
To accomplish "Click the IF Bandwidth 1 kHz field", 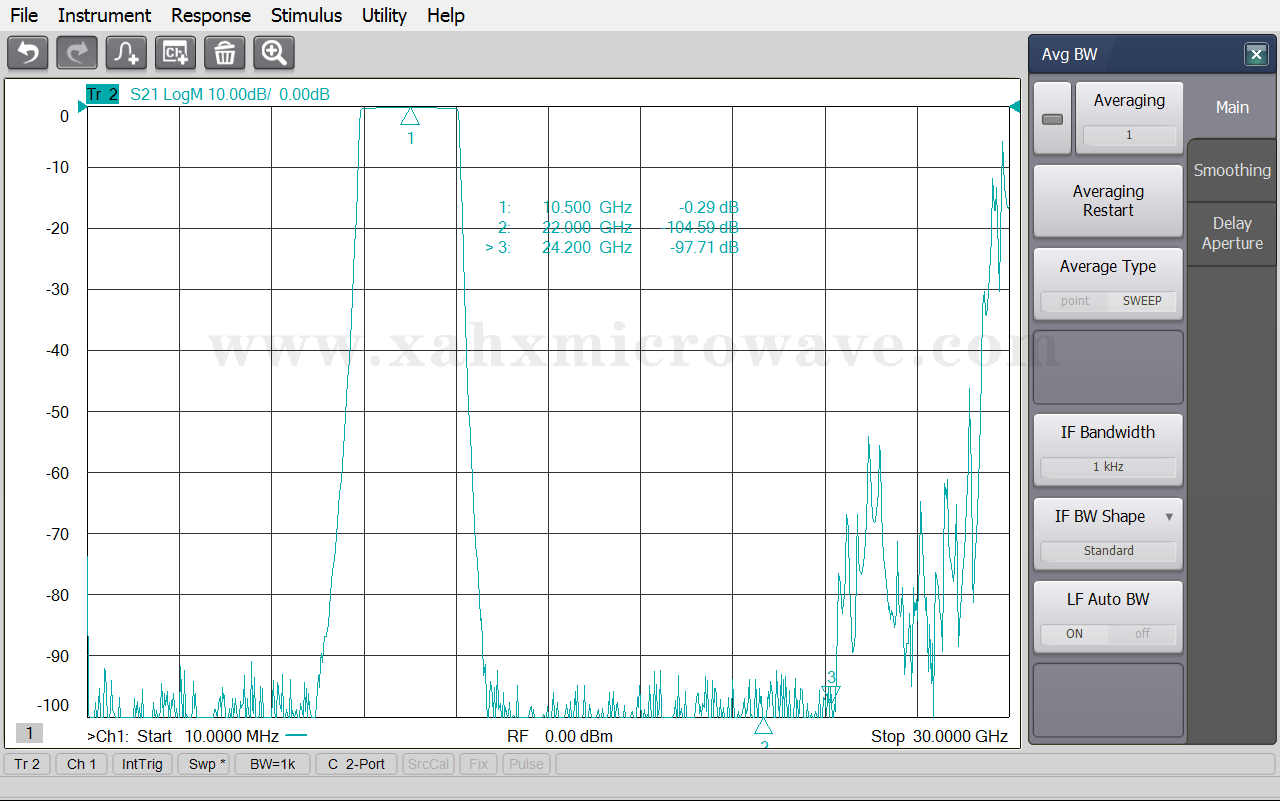I will click(1108, 467).
